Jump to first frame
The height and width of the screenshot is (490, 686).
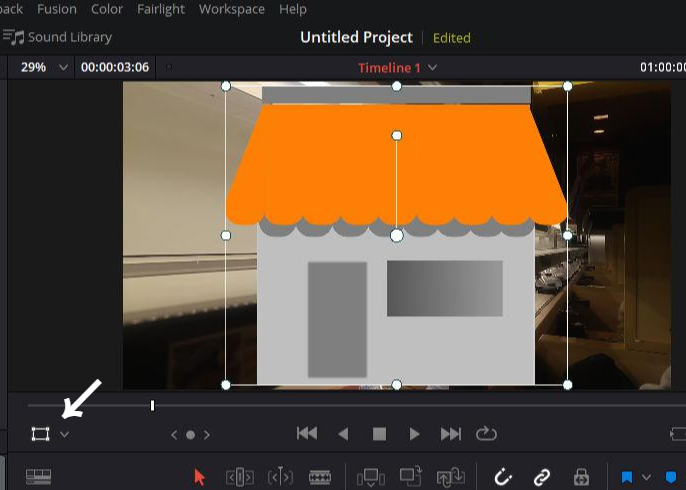307,434
